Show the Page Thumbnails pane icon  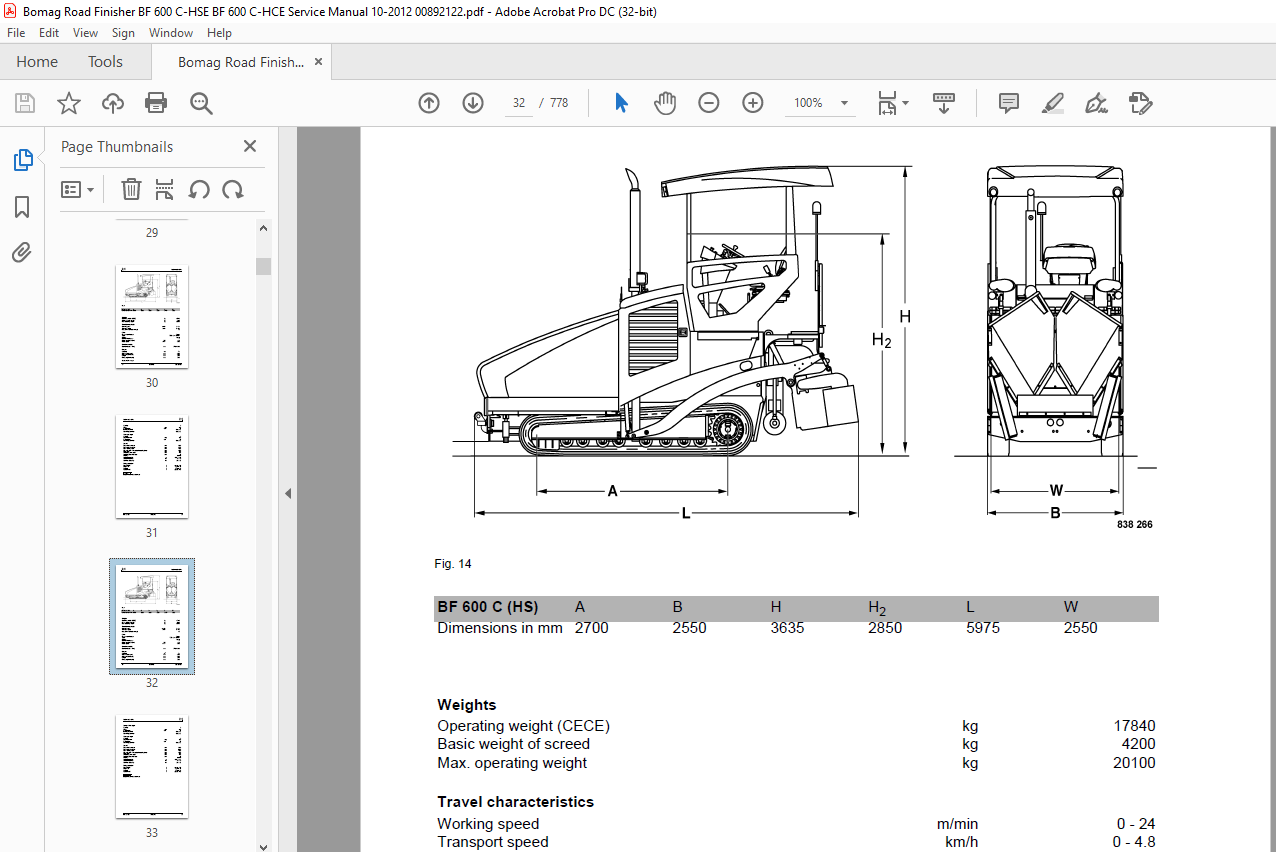[22, 159]
